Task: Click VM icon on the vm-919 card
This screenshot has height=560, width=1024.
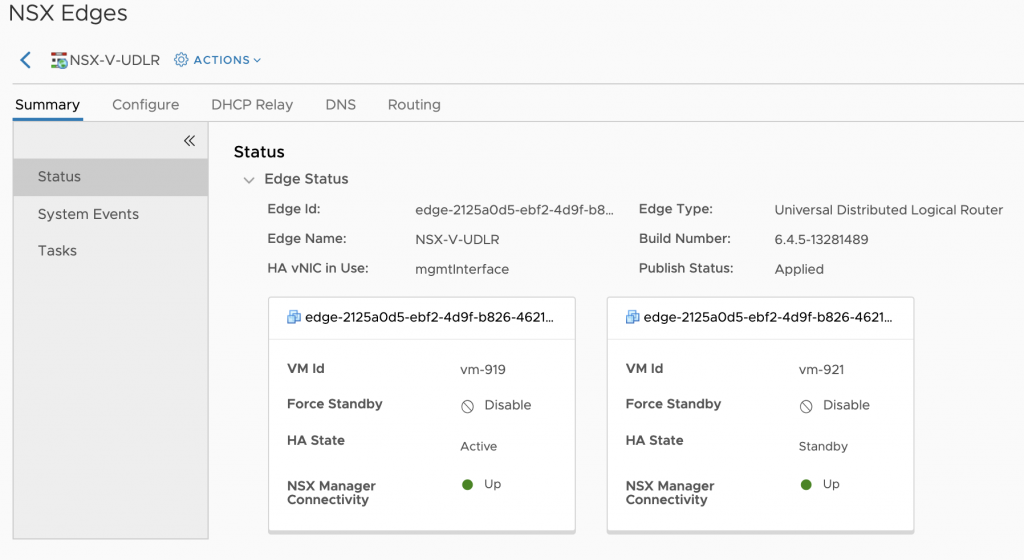Action: (294, 317)
